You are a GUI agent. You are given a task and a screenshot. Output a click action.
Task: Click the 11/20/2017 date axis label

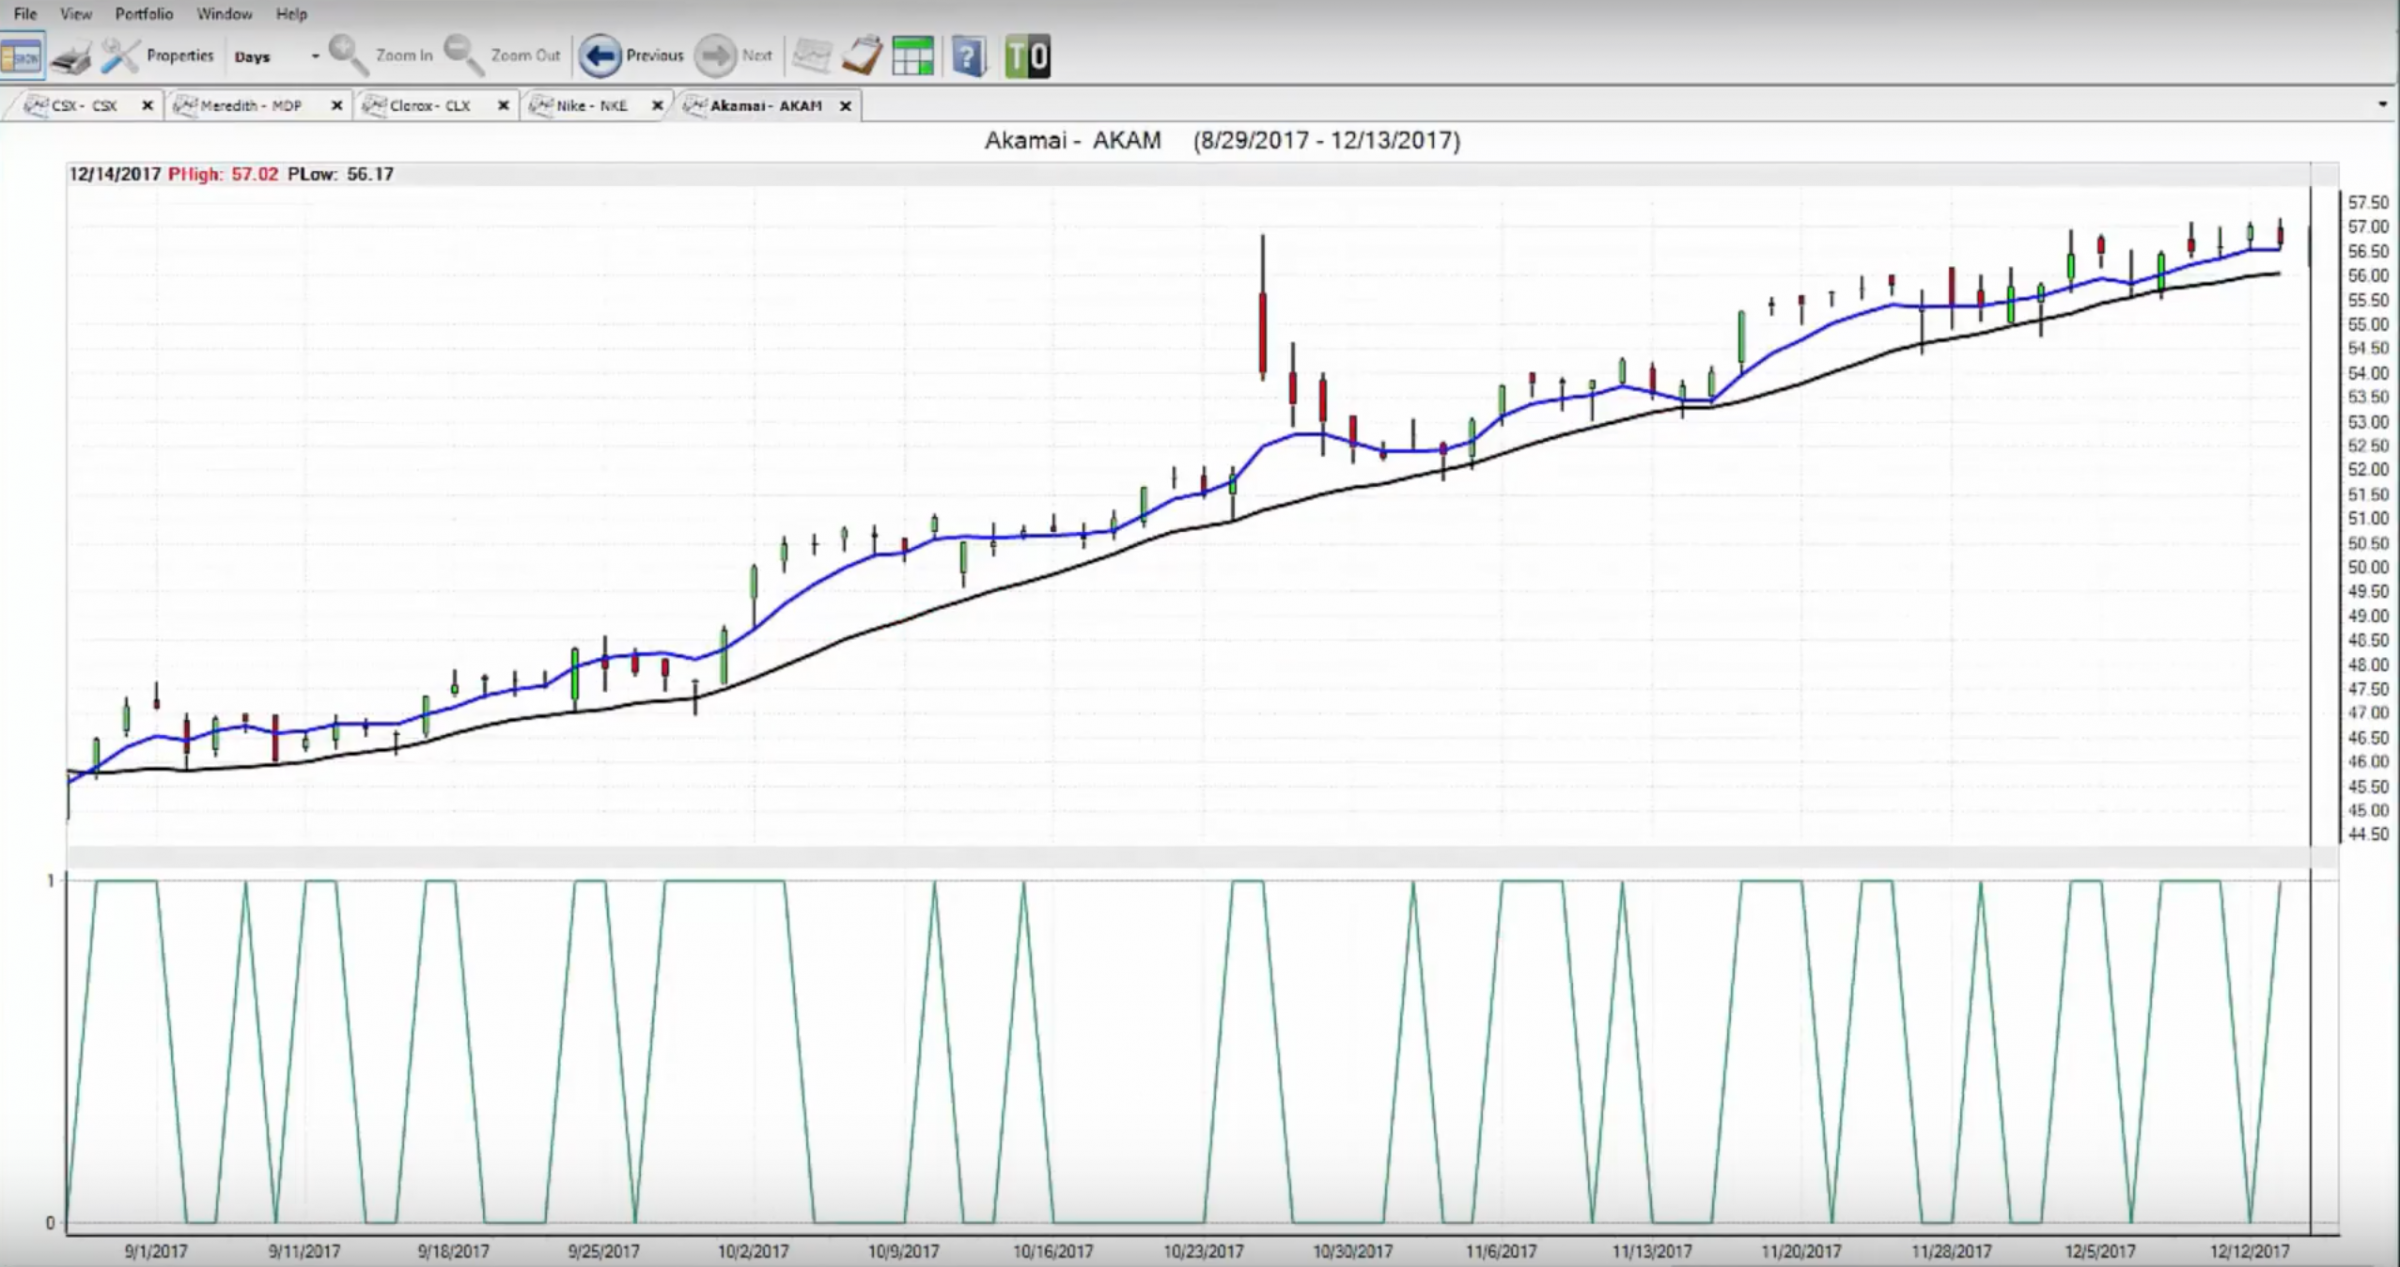[x=1801, y=1251]
